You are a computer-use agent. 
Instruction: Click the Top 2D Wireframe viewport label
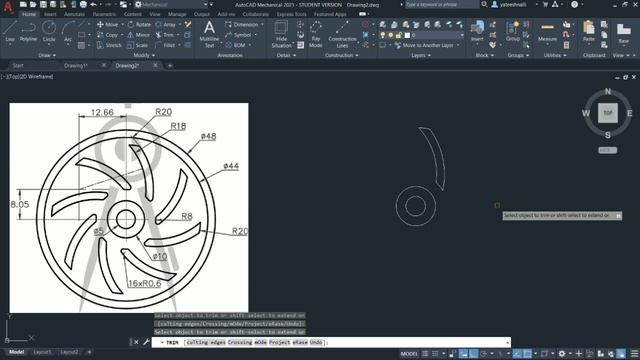coord(27,77)
